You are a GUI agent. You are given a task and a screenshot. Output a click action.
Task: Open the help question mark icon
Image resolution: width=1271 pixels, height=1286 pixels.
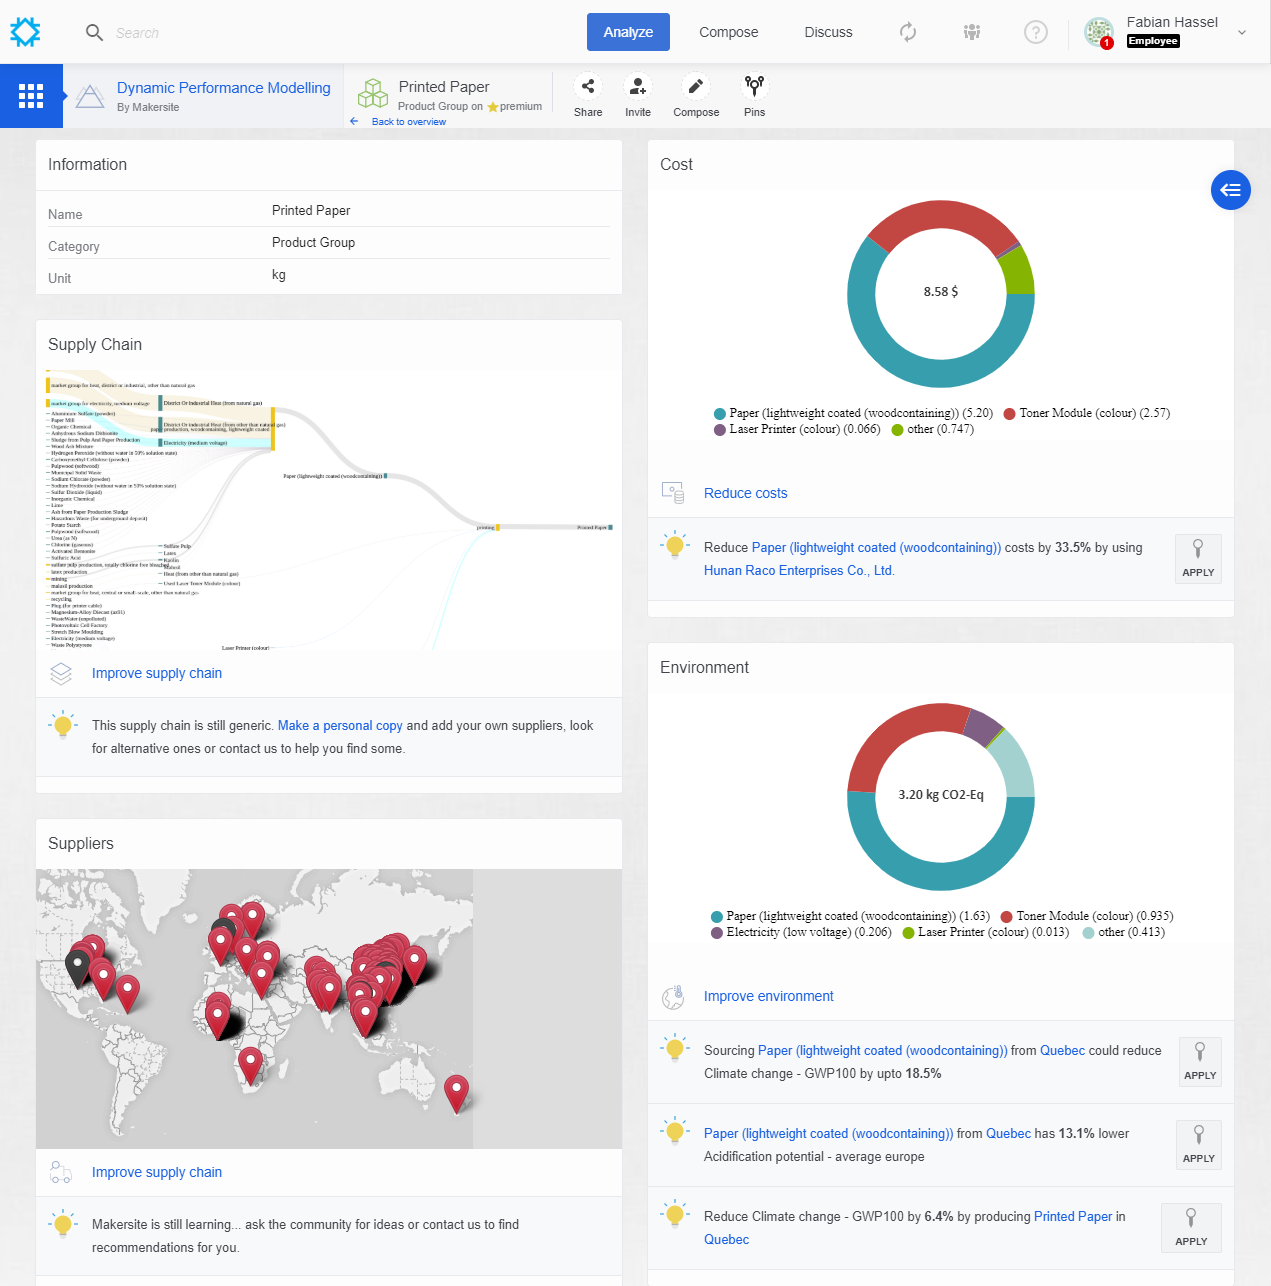[1036, 32]
